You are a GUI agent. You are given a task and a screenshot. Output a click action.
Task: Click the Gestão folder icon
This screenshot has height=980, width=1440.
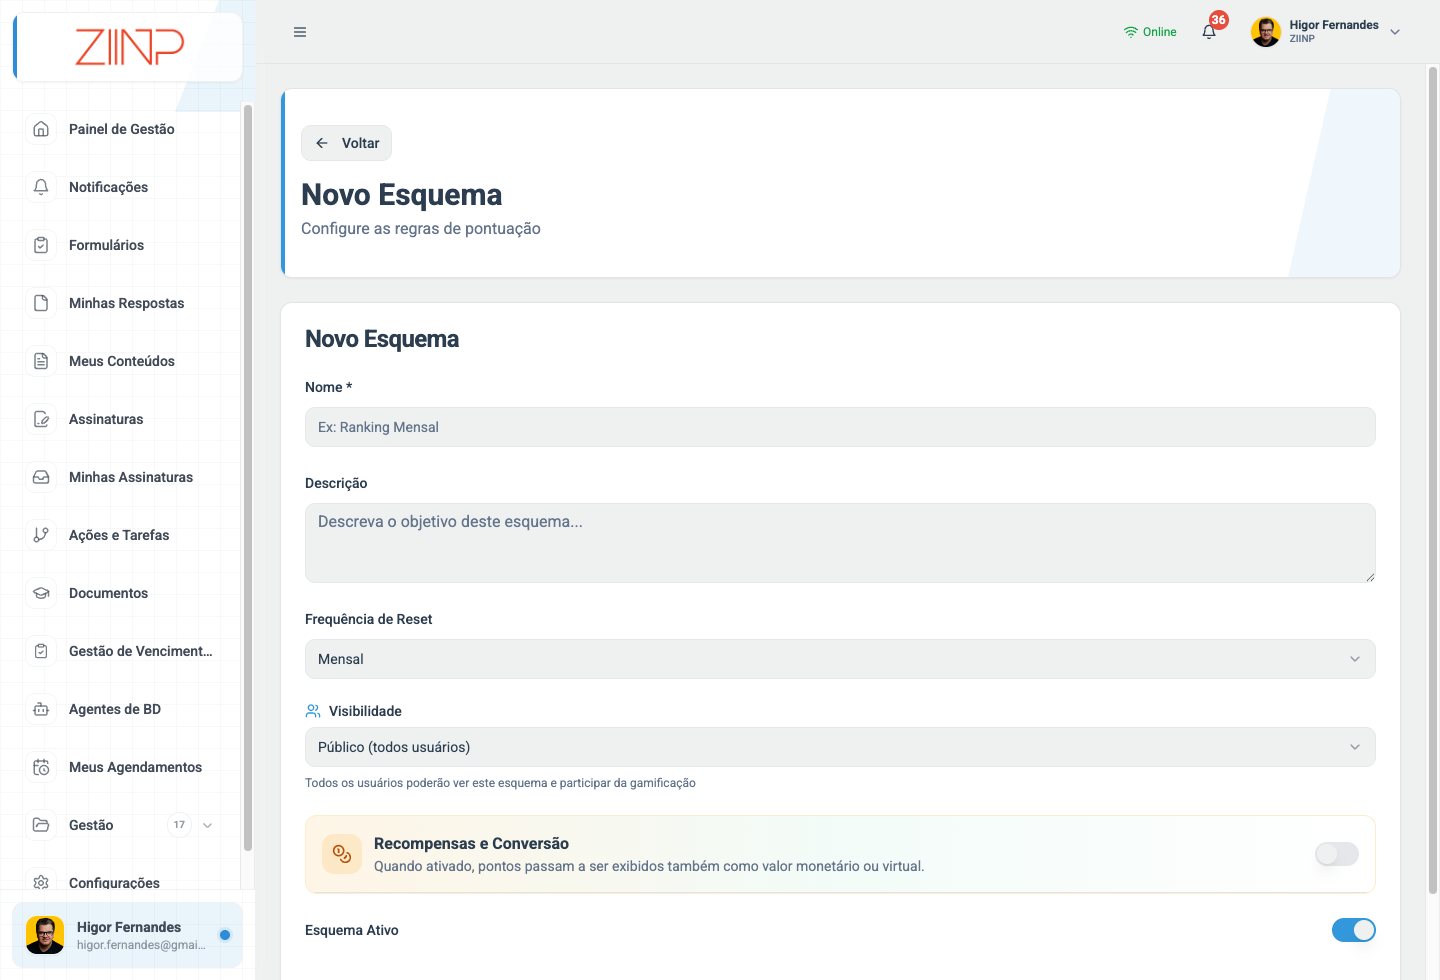[x=41, y=825]
